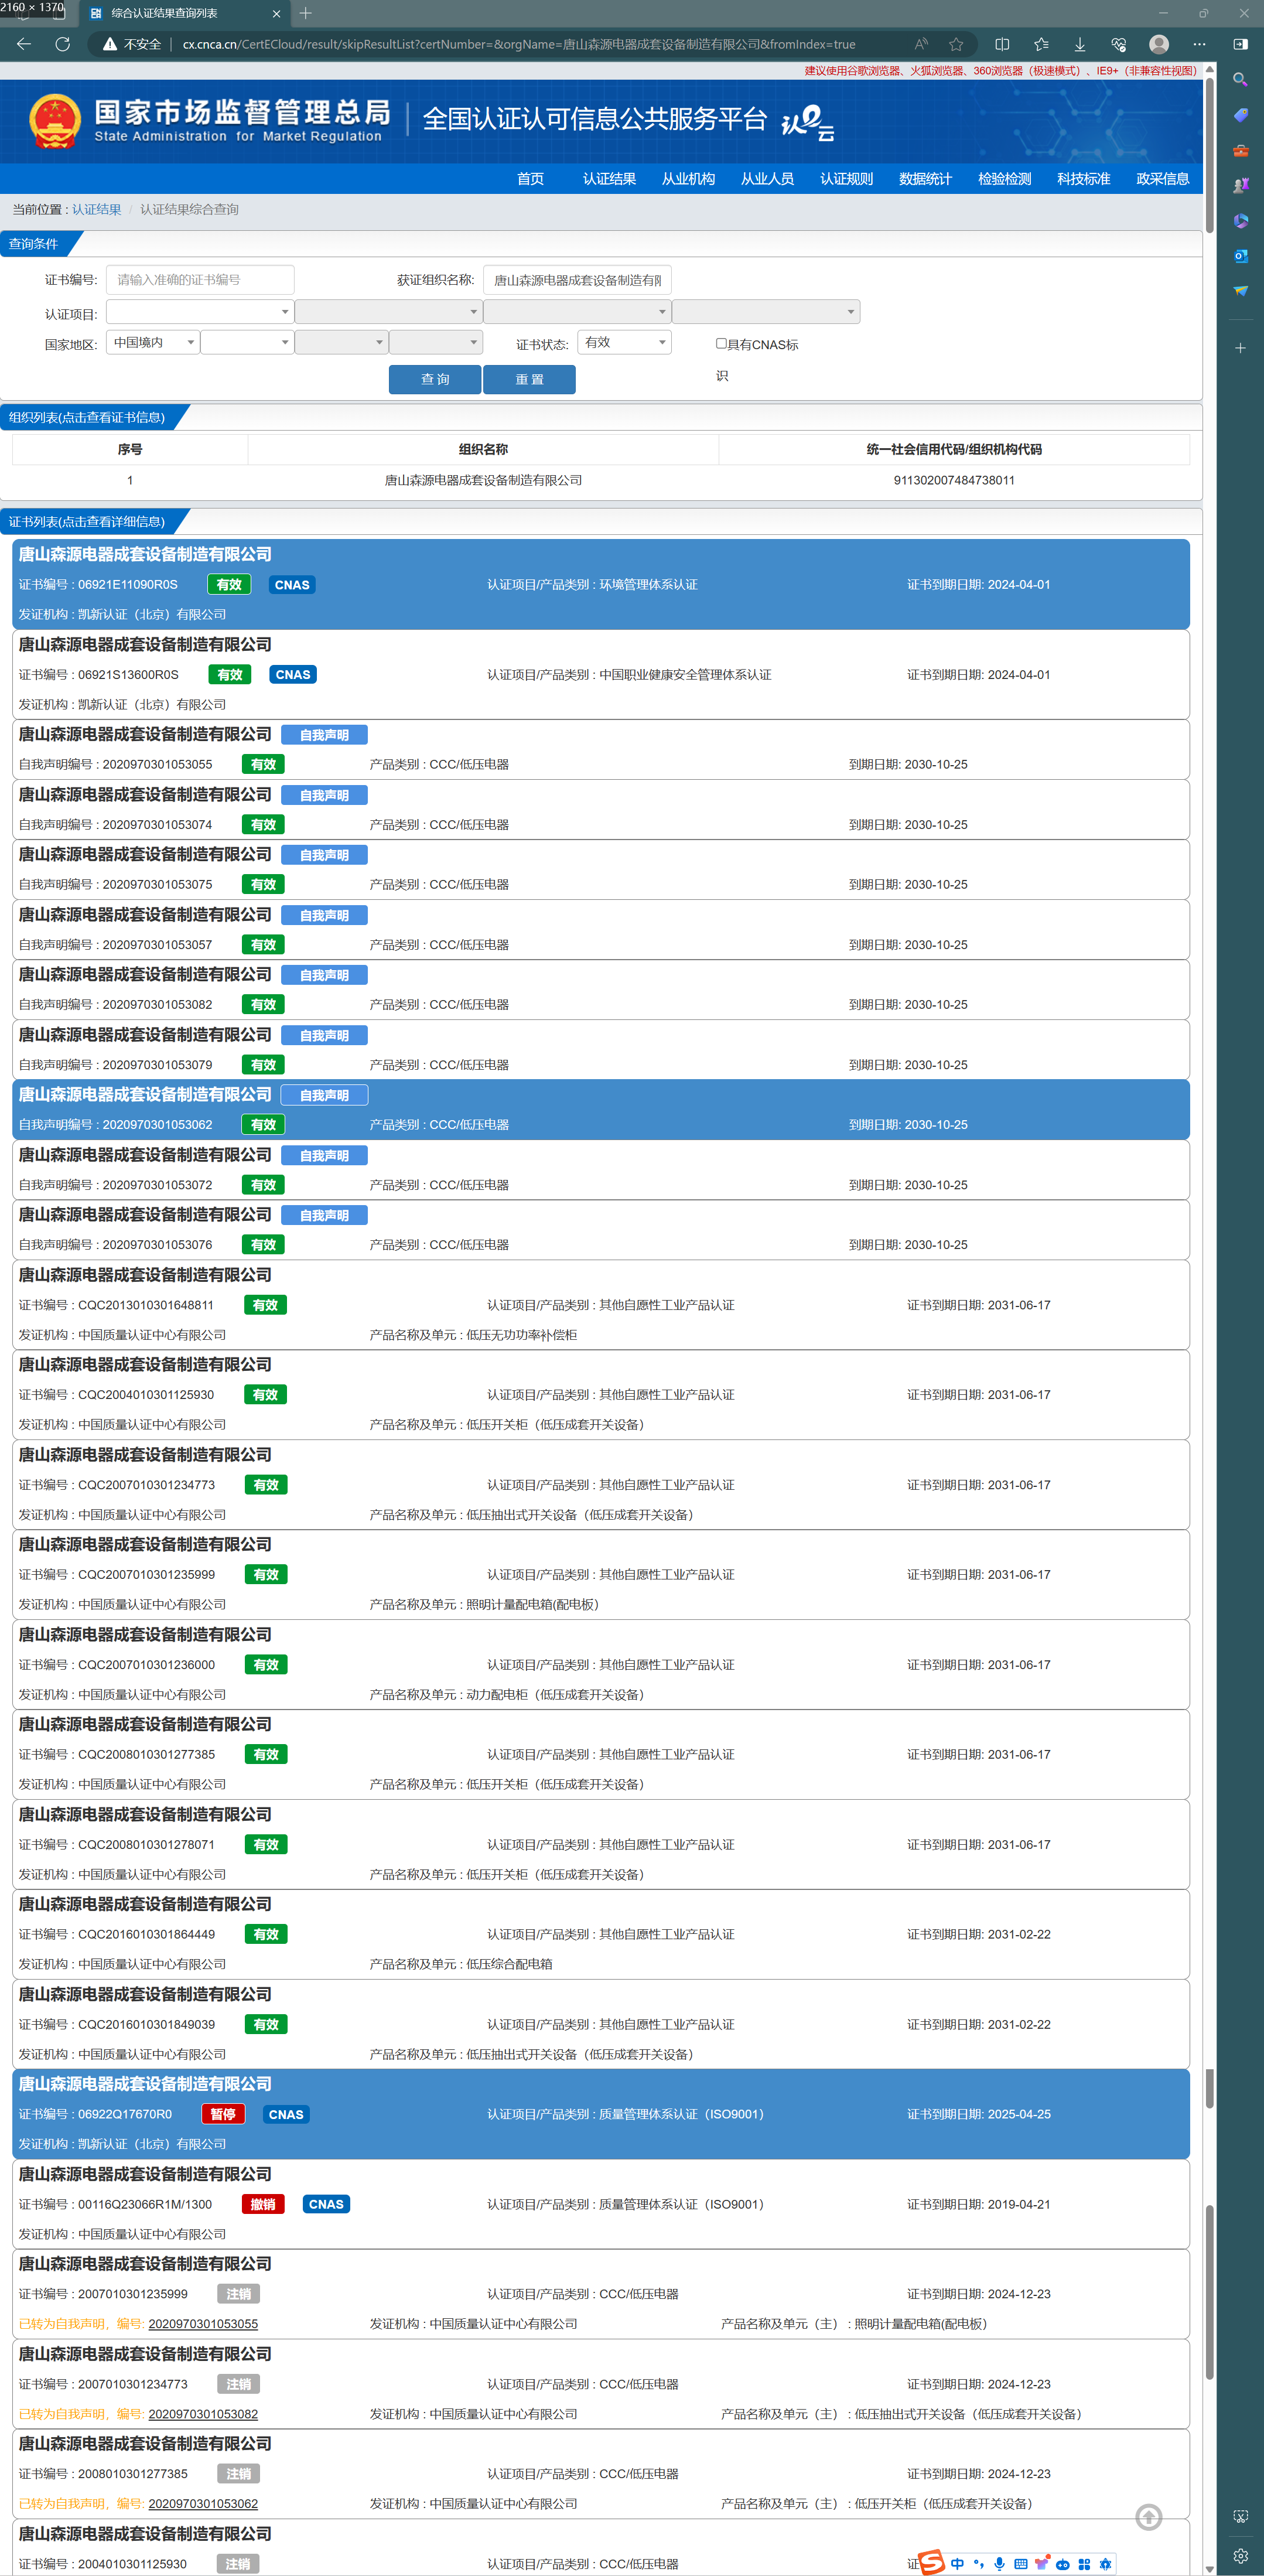Open split screen icon in toolbar

click(1002, 44)
